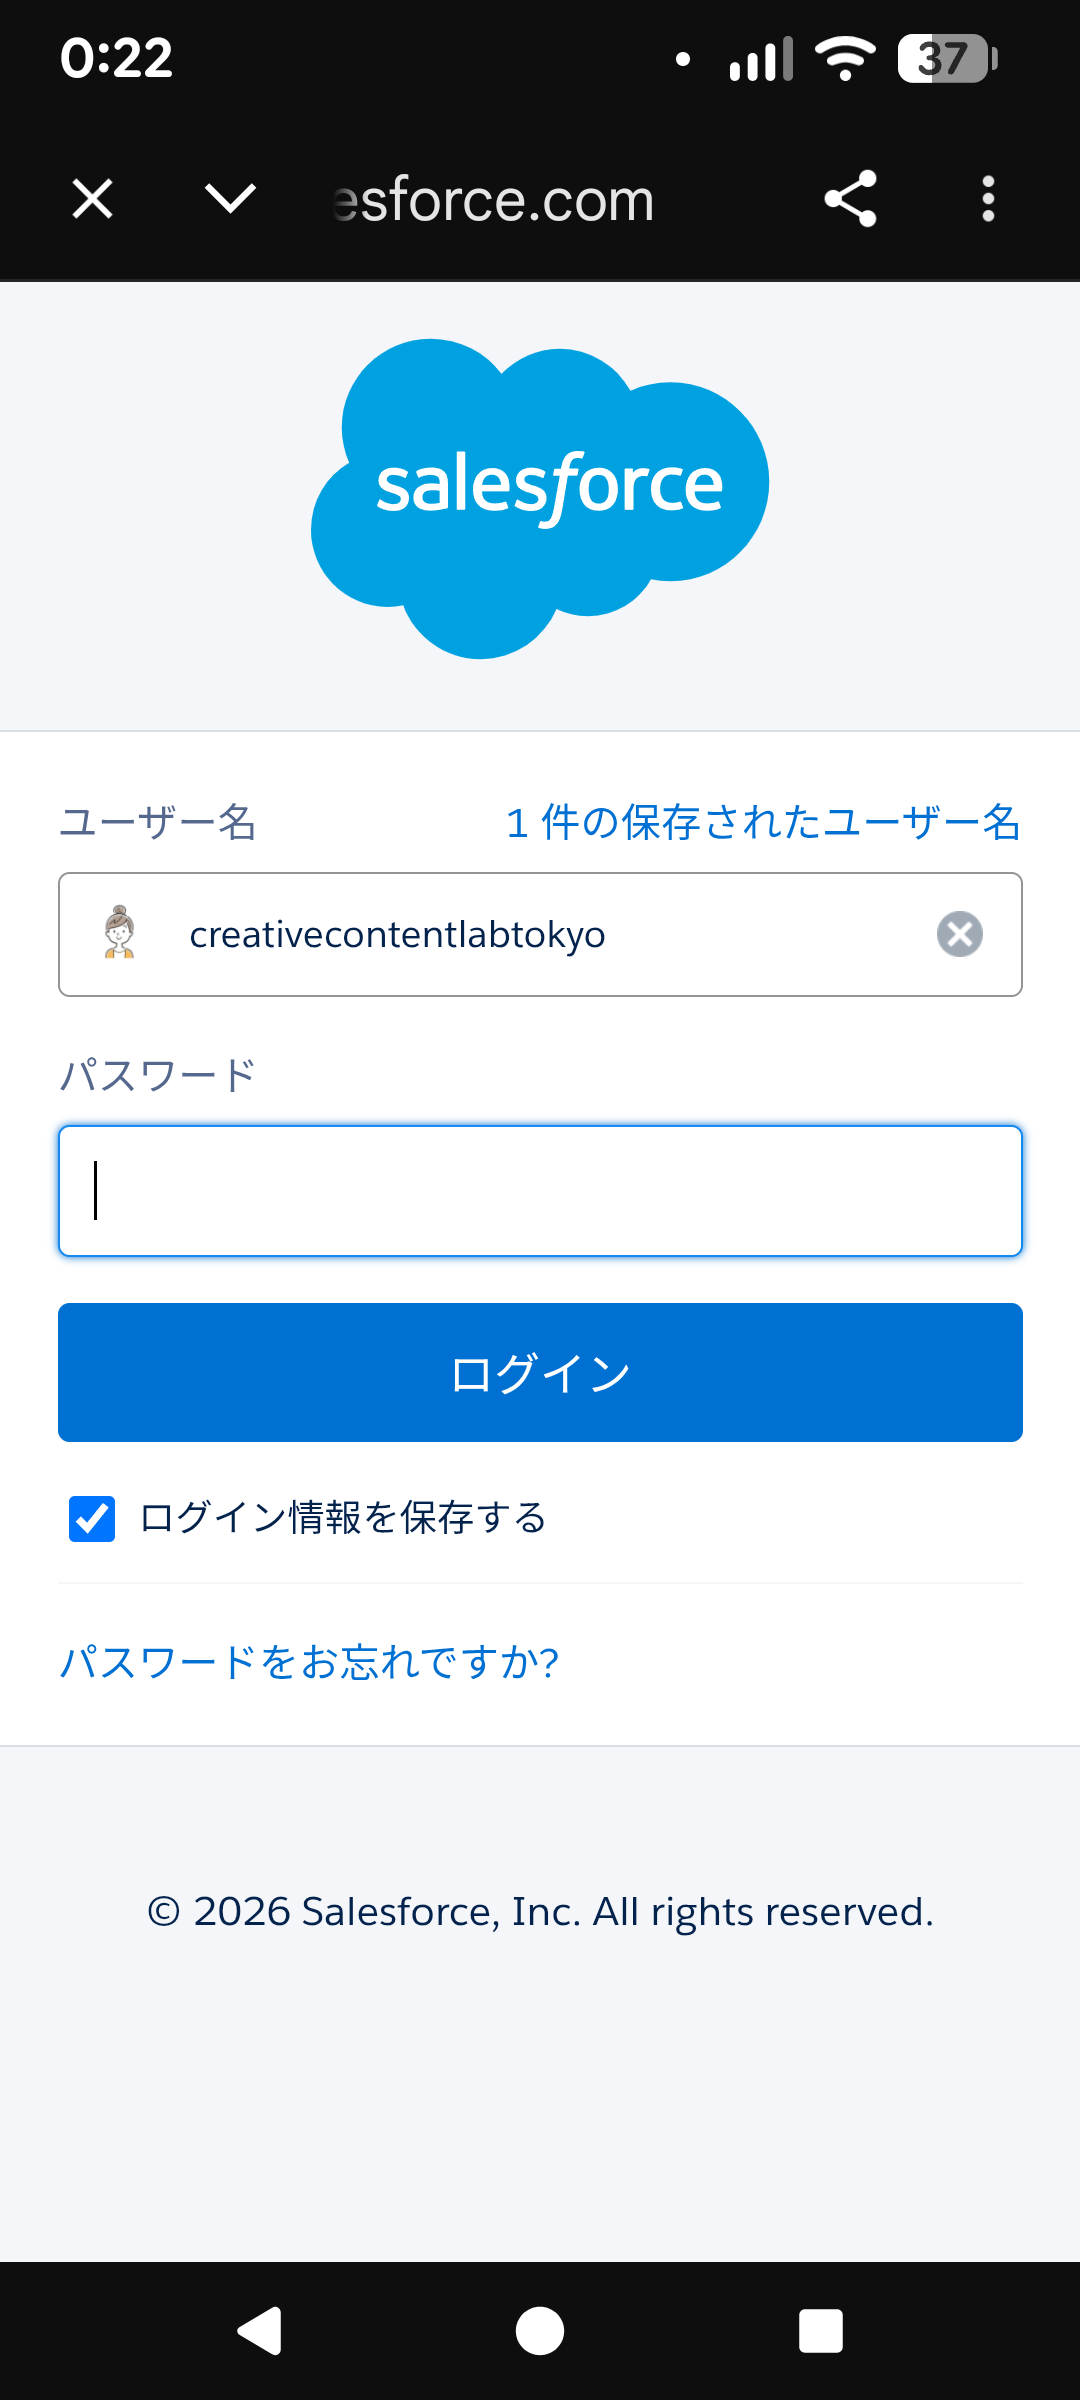Tap the battery indicator in status bar

(x=946, y=58)
